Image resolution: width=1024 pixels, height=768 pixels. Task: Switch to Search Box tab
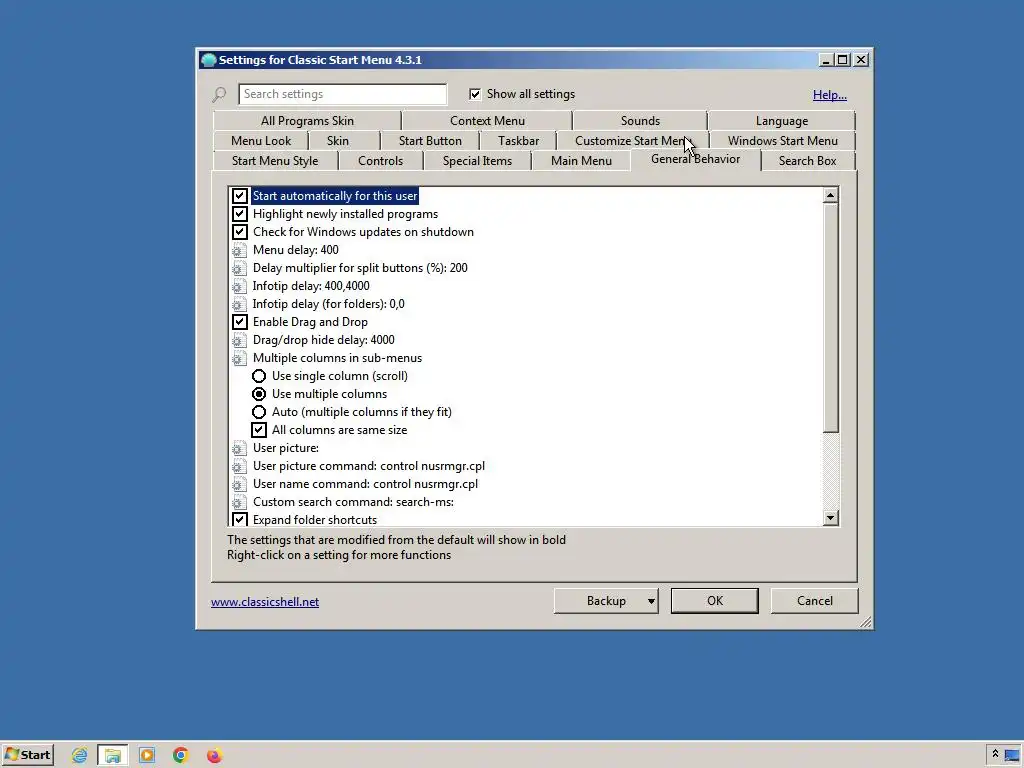(807, 161)
